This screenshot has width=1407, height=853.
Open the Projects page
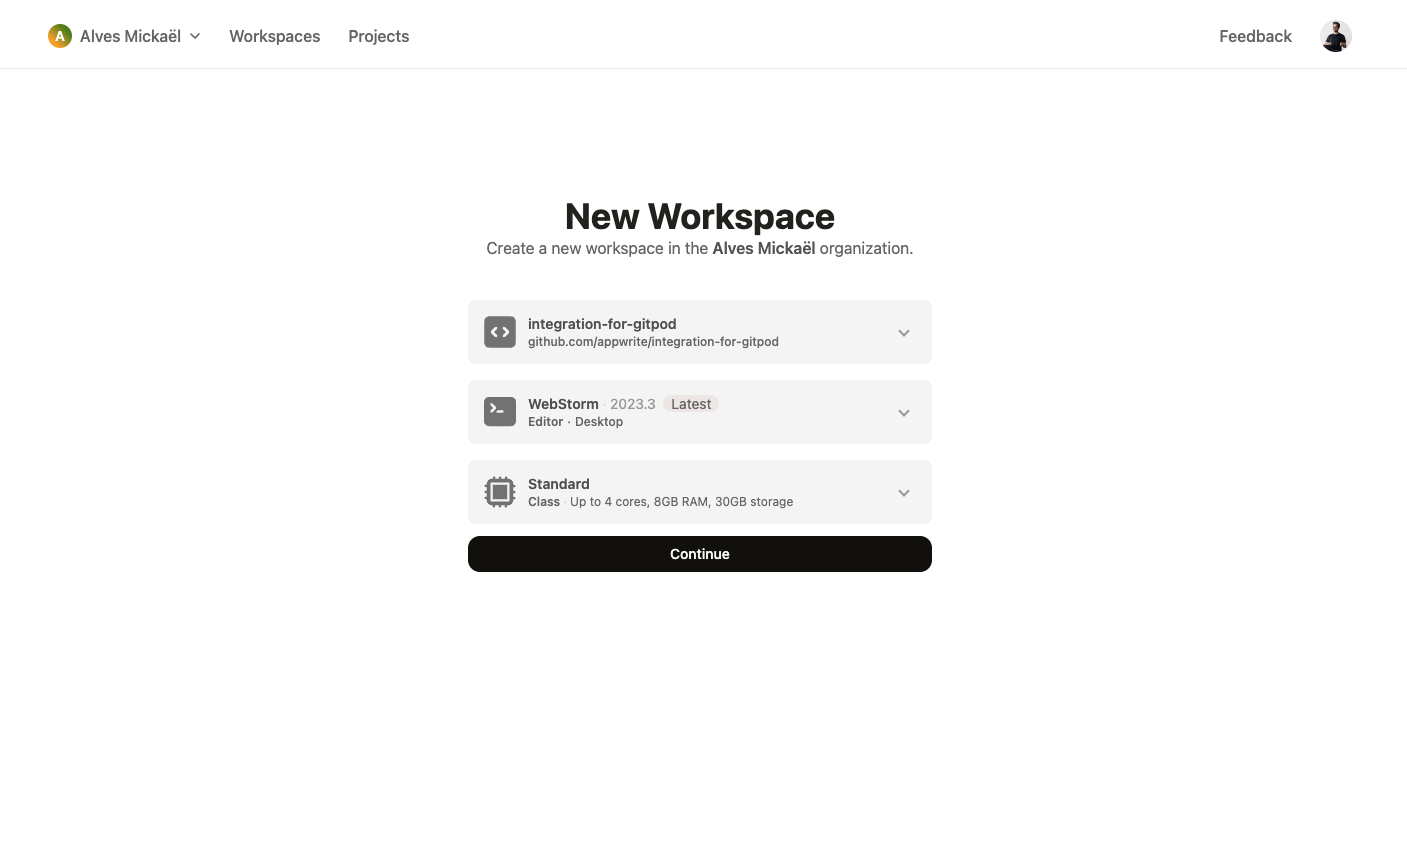pos(378,36)
